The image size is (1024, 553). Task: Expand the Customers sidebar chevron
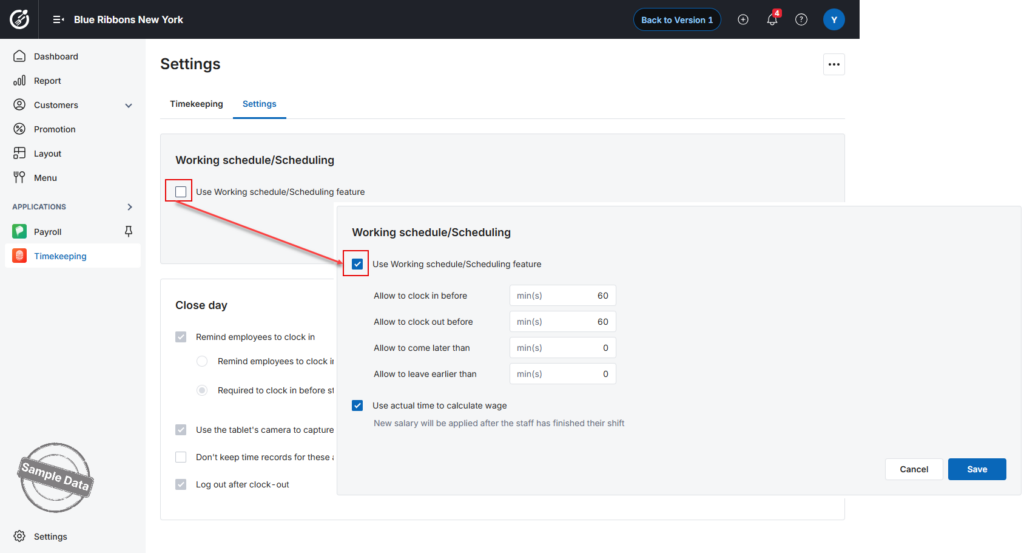tap(129, 105)
